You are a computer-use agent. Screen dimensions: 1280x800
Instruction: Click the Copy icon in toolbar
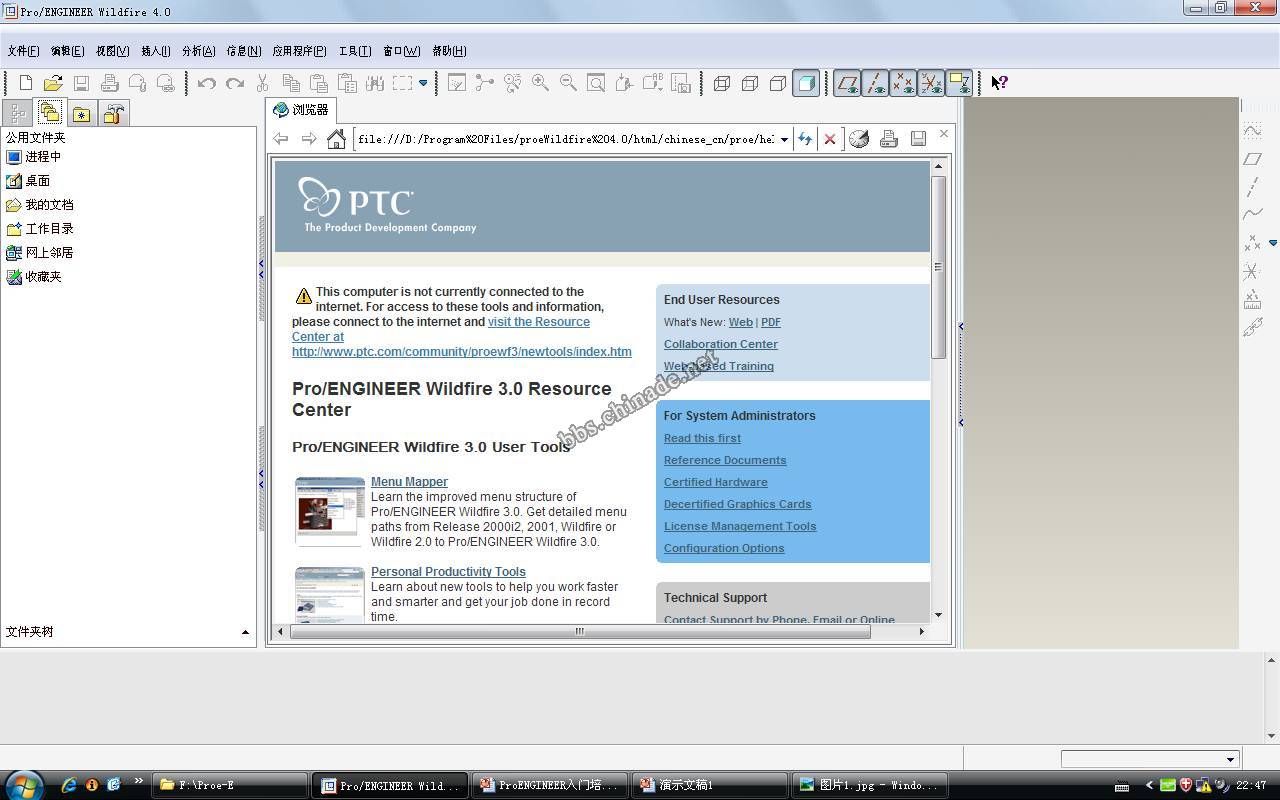[x=291, y=83]
